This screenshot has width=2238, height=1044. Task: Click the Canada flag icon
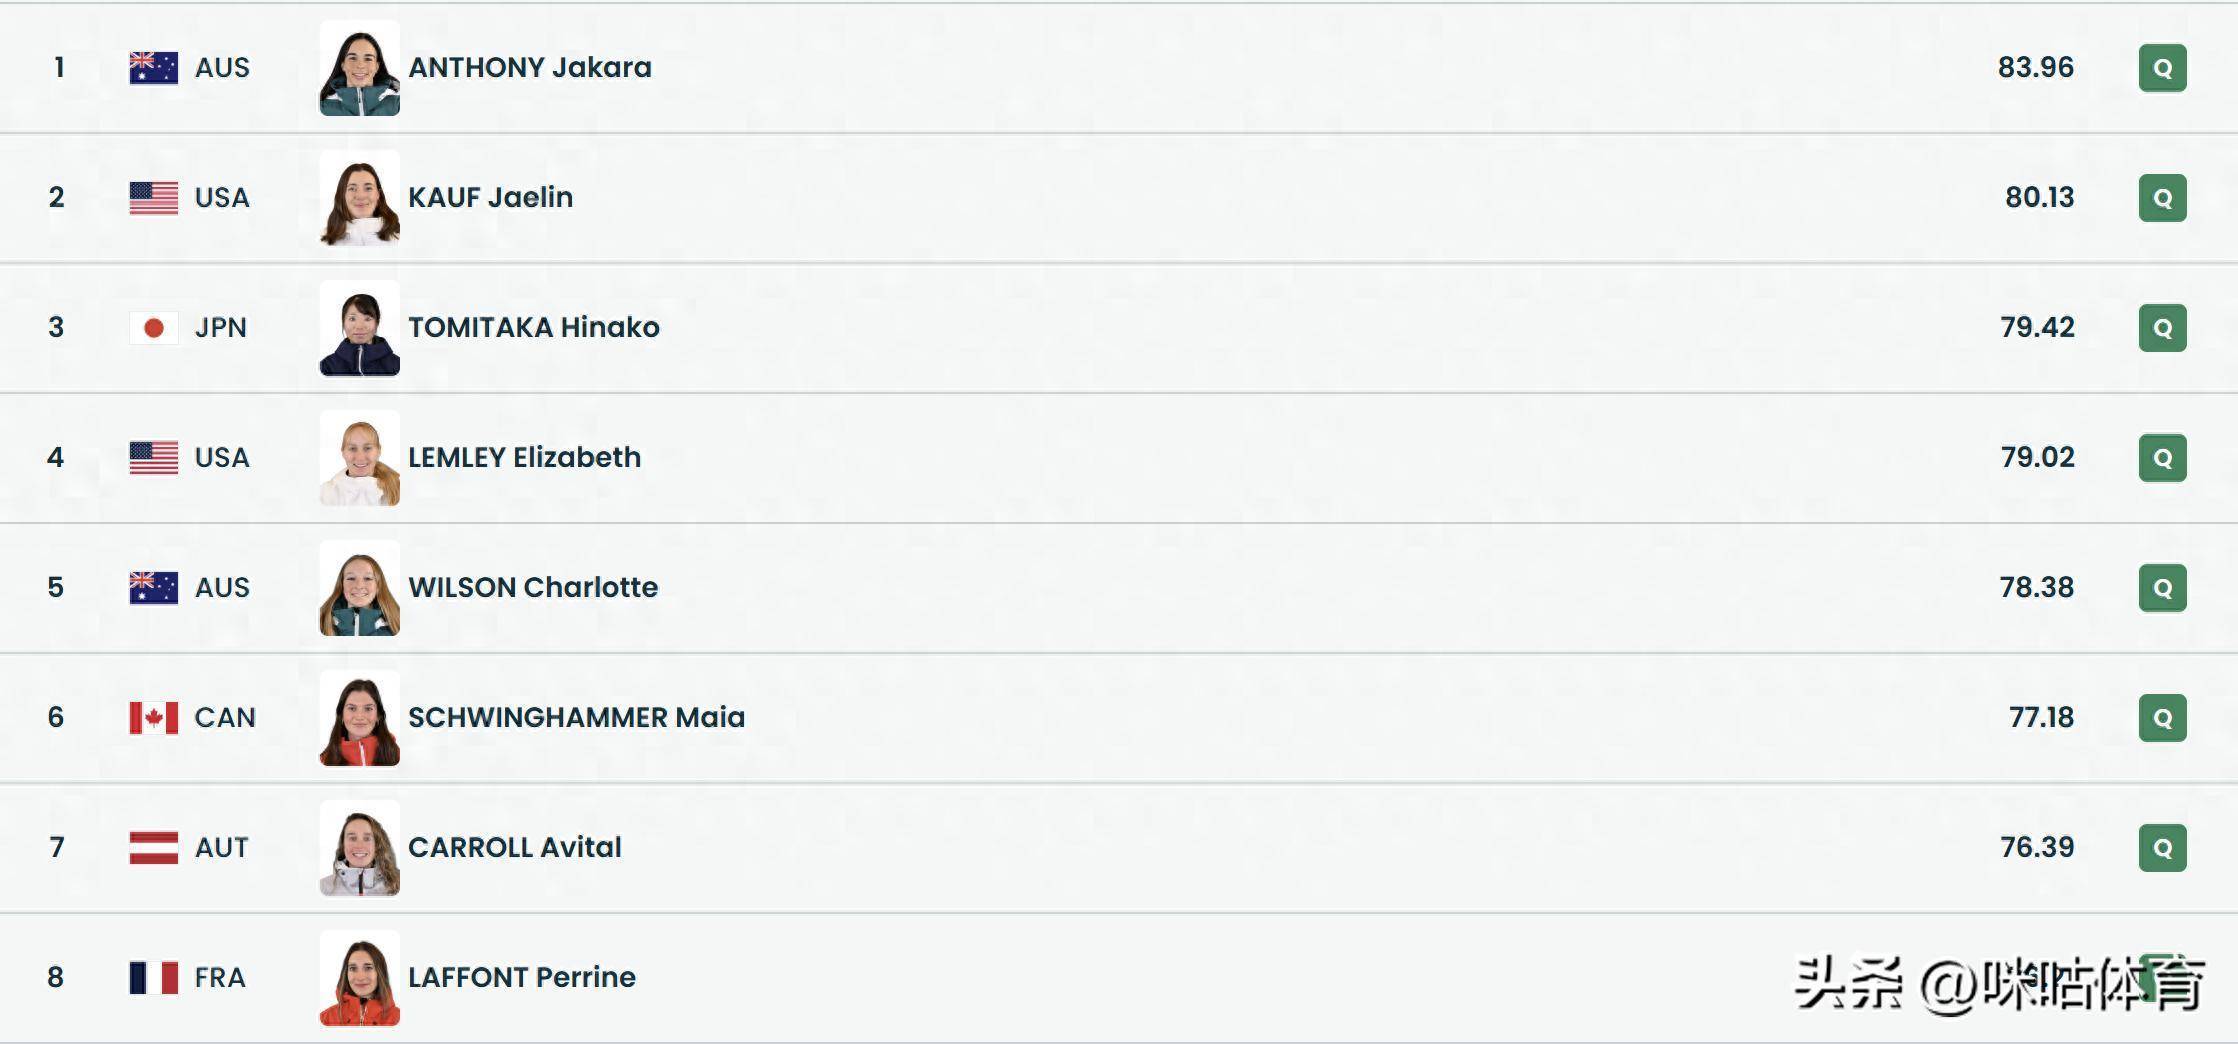coord(154,718)
